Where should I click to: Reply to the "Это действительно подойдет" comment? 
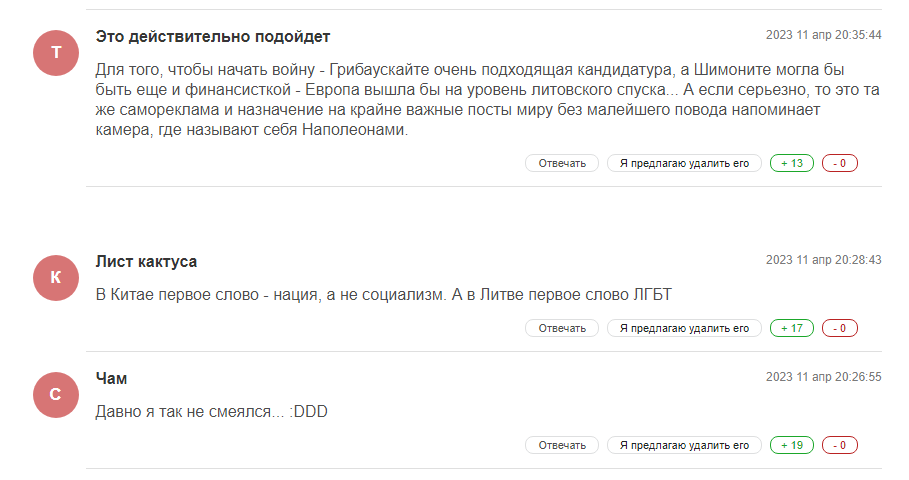pos(562,163)
